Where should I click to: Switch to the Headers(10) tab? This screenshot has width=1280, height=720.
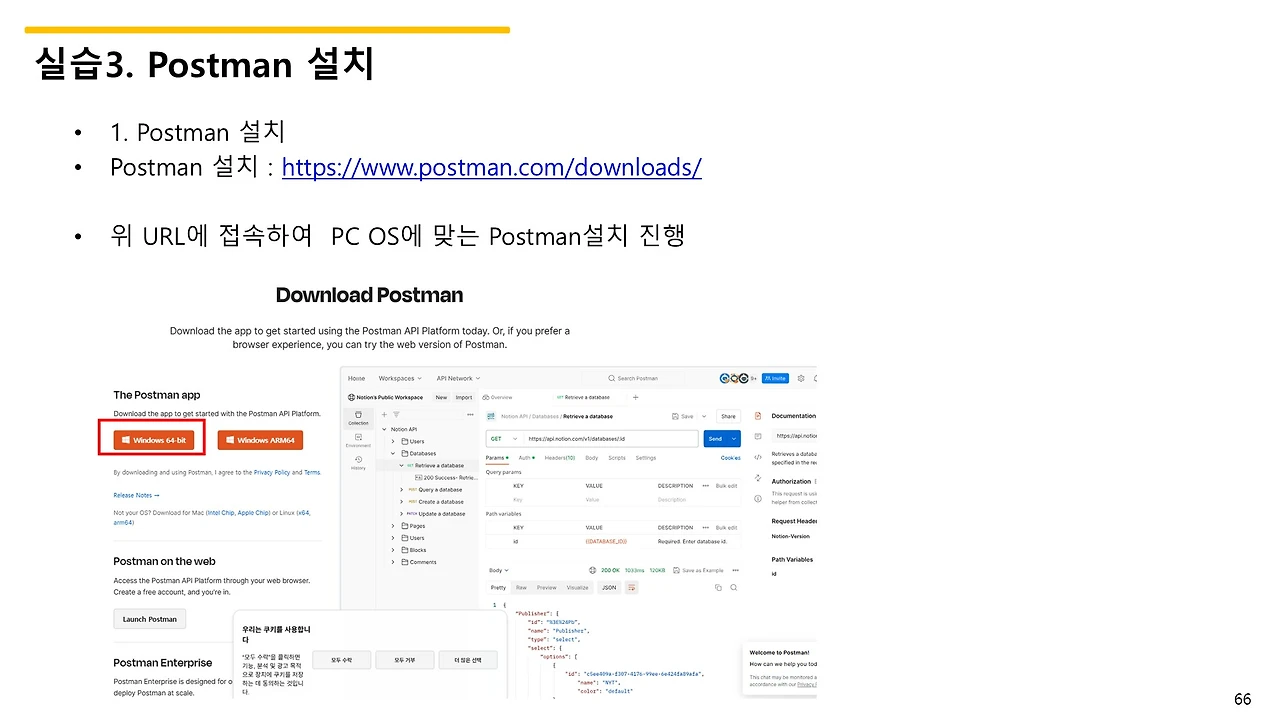tap(560, 458)
